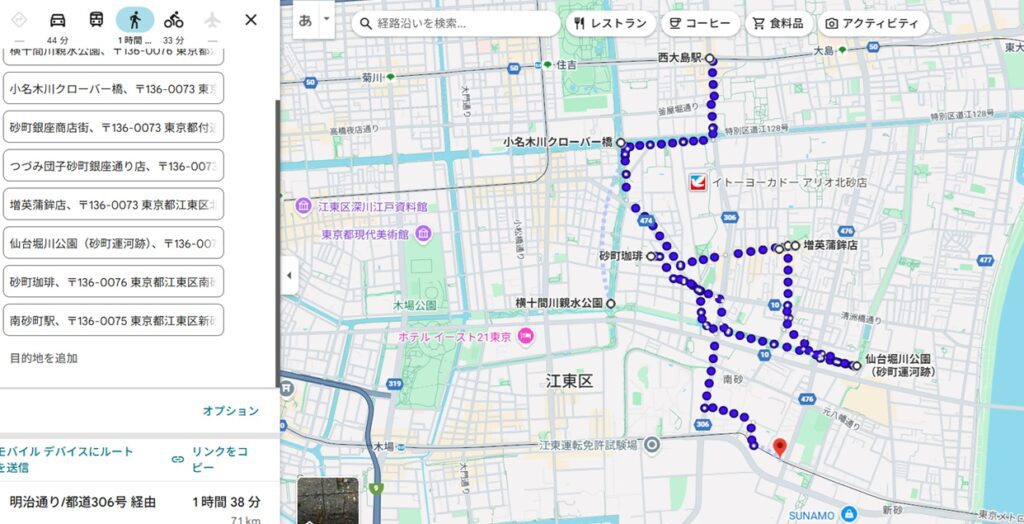
Task: Click the 砂町珈琲 waypoint input field
Action: click(x=112, y=282)
